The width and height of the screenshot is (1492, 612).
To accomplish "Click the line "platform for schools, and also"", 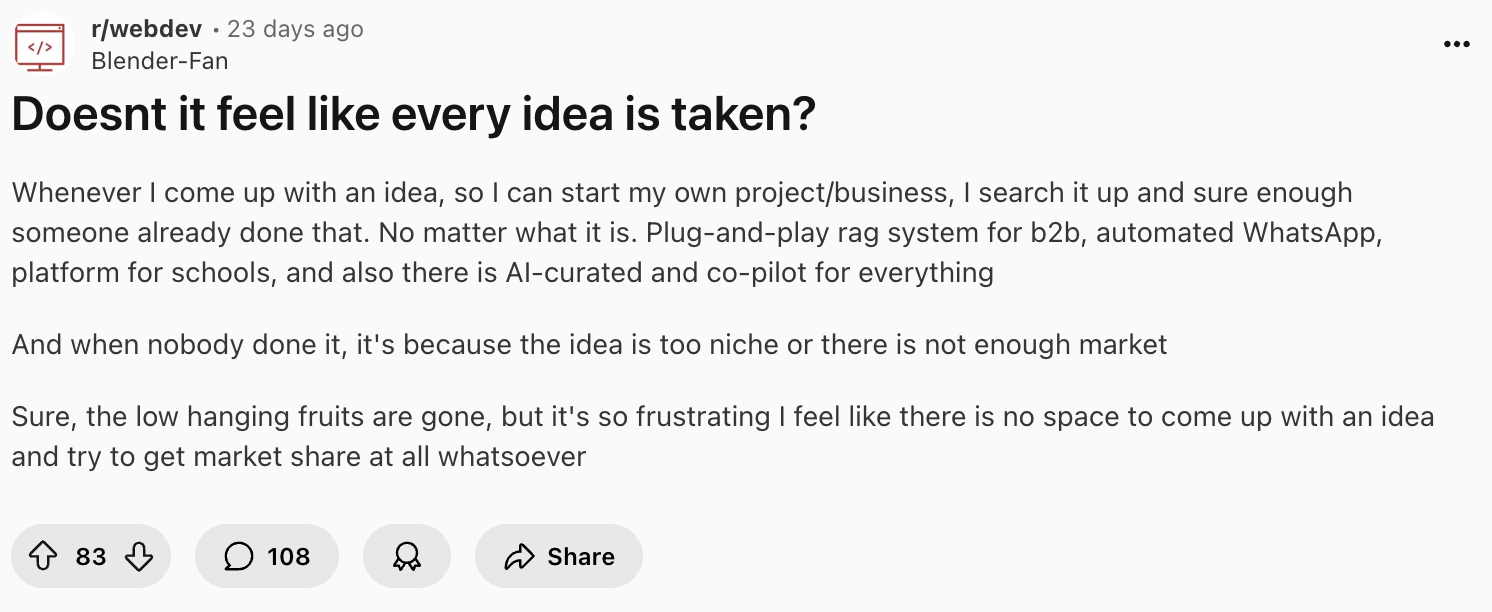I will point(503,273).
